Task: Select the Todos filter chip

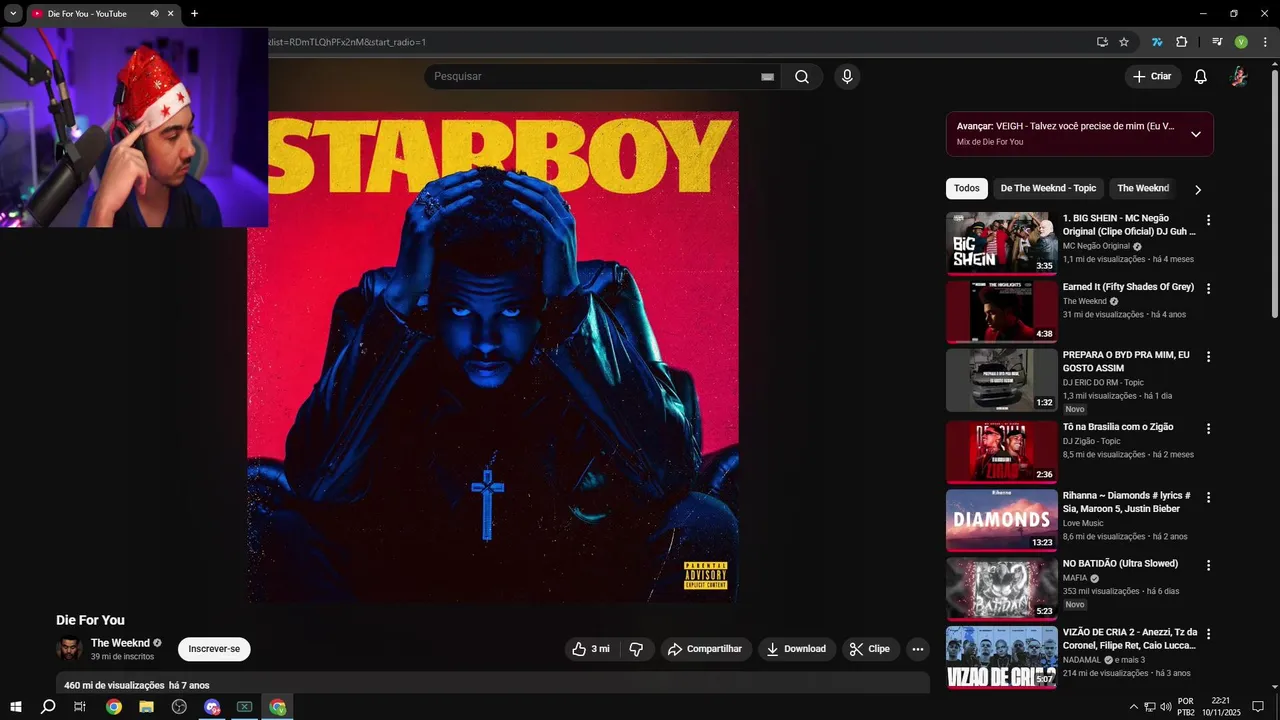Action: pyautogui.click(x=967, y=188)
